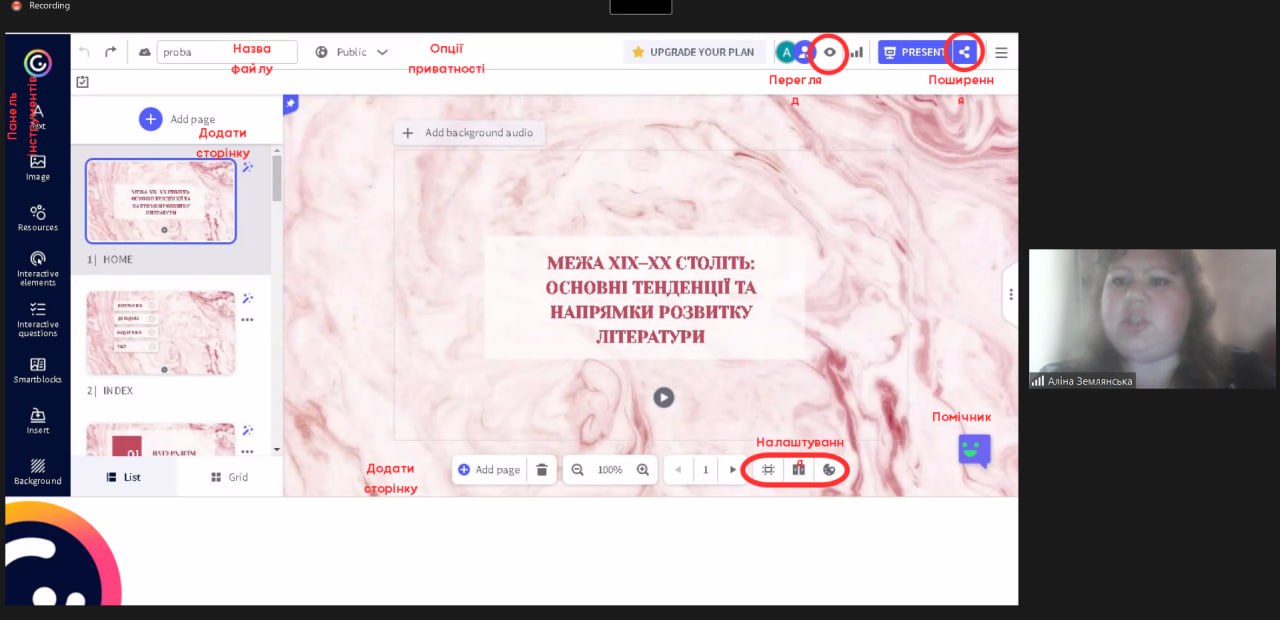Image resolution: width=1280 pixels, height=620 pixels.
Task: Click the PRESENT button
Action: pos(914,52)
